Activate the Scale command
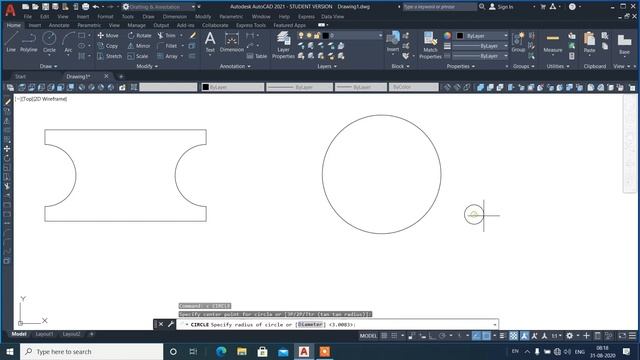Viewport: 640px width, 360px height. pos(138,56)
